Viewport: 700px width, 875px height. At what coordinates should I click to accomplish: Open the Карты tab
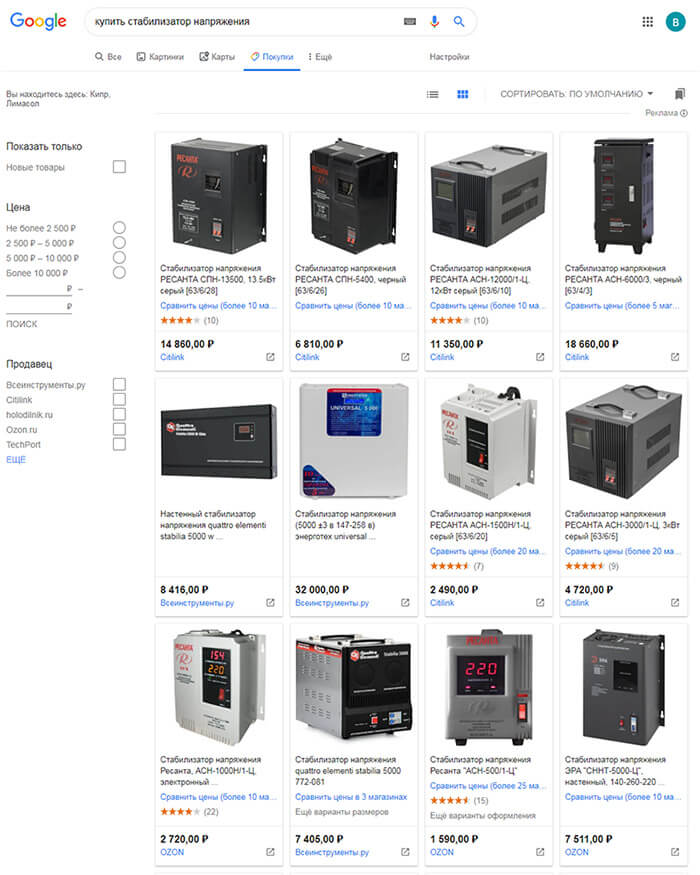coord(217,57)
